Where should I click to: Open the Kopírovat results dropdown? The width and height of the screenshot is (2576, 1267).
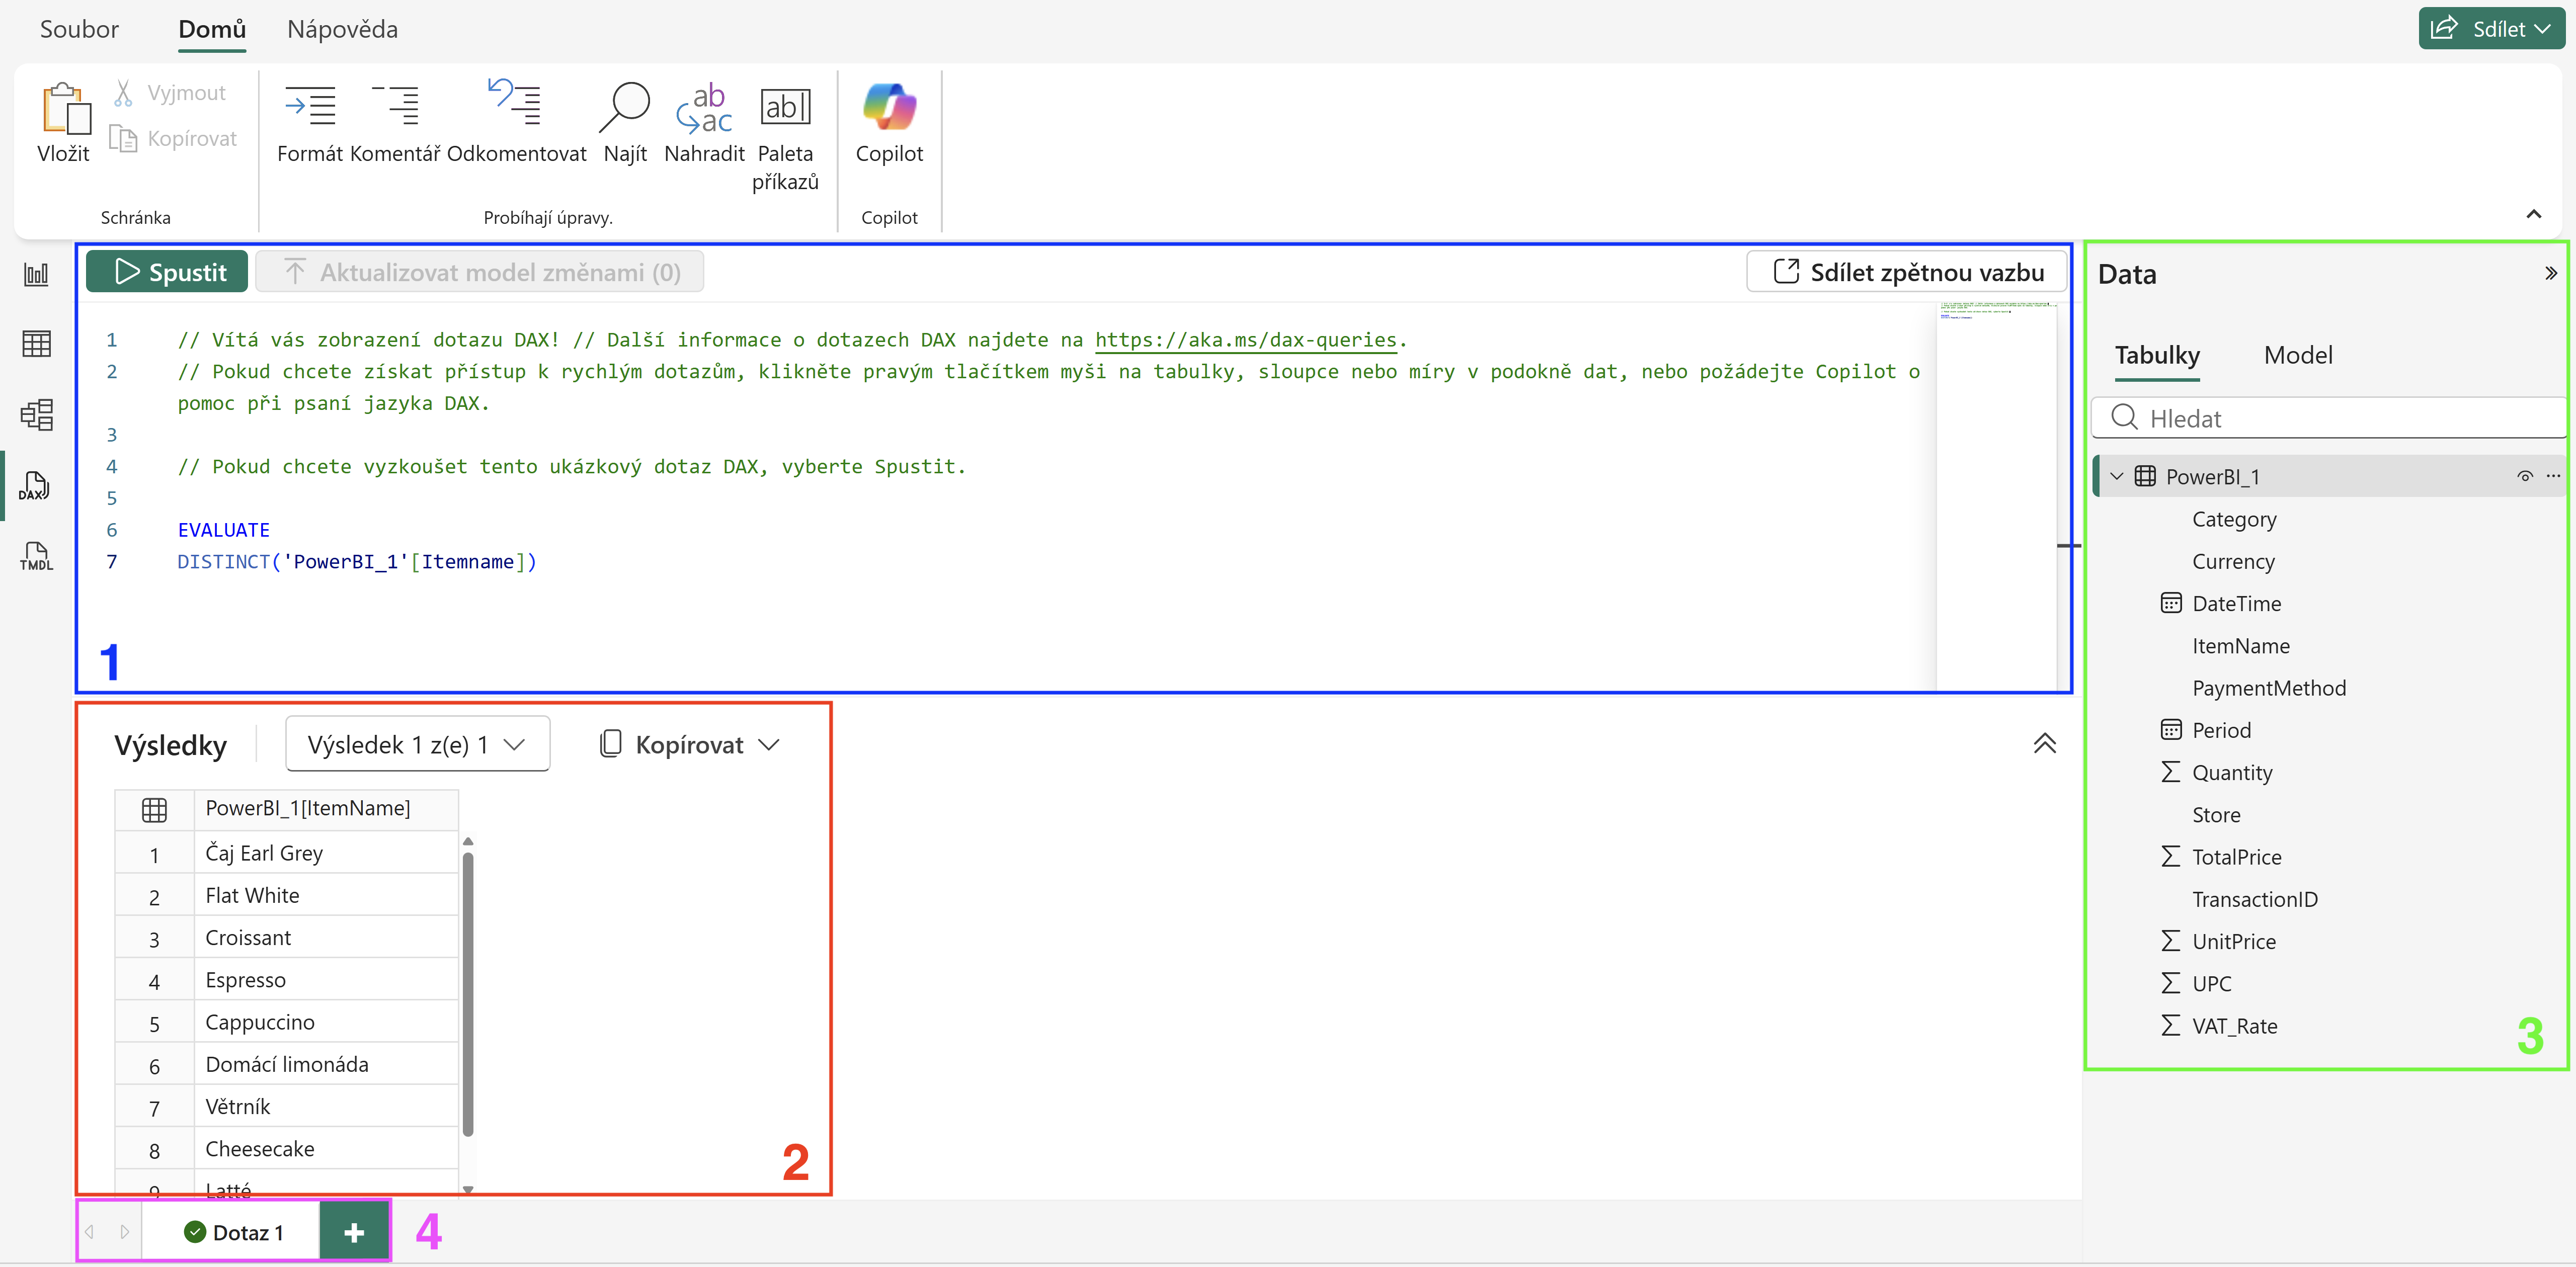click(x=689, y=744)
